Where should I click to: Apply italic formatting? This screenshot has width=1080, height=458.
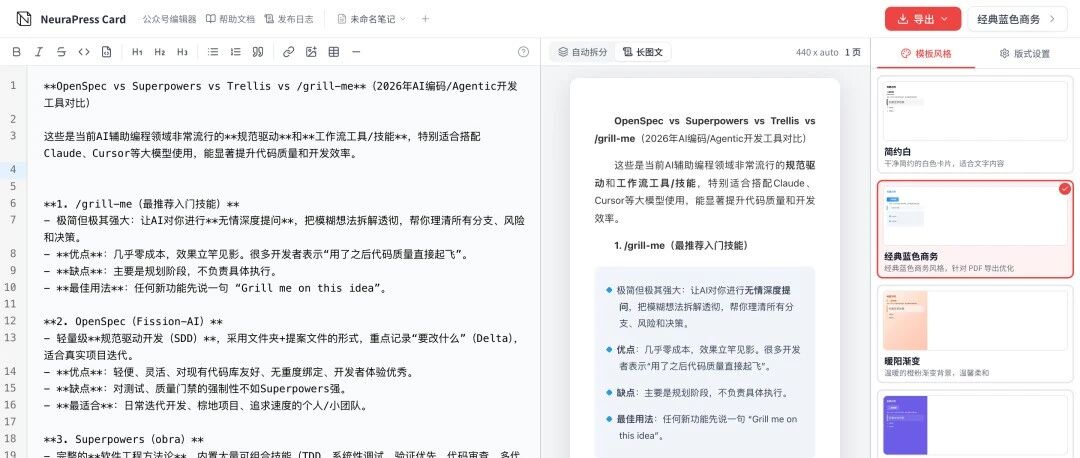click(x=39, y=52)
